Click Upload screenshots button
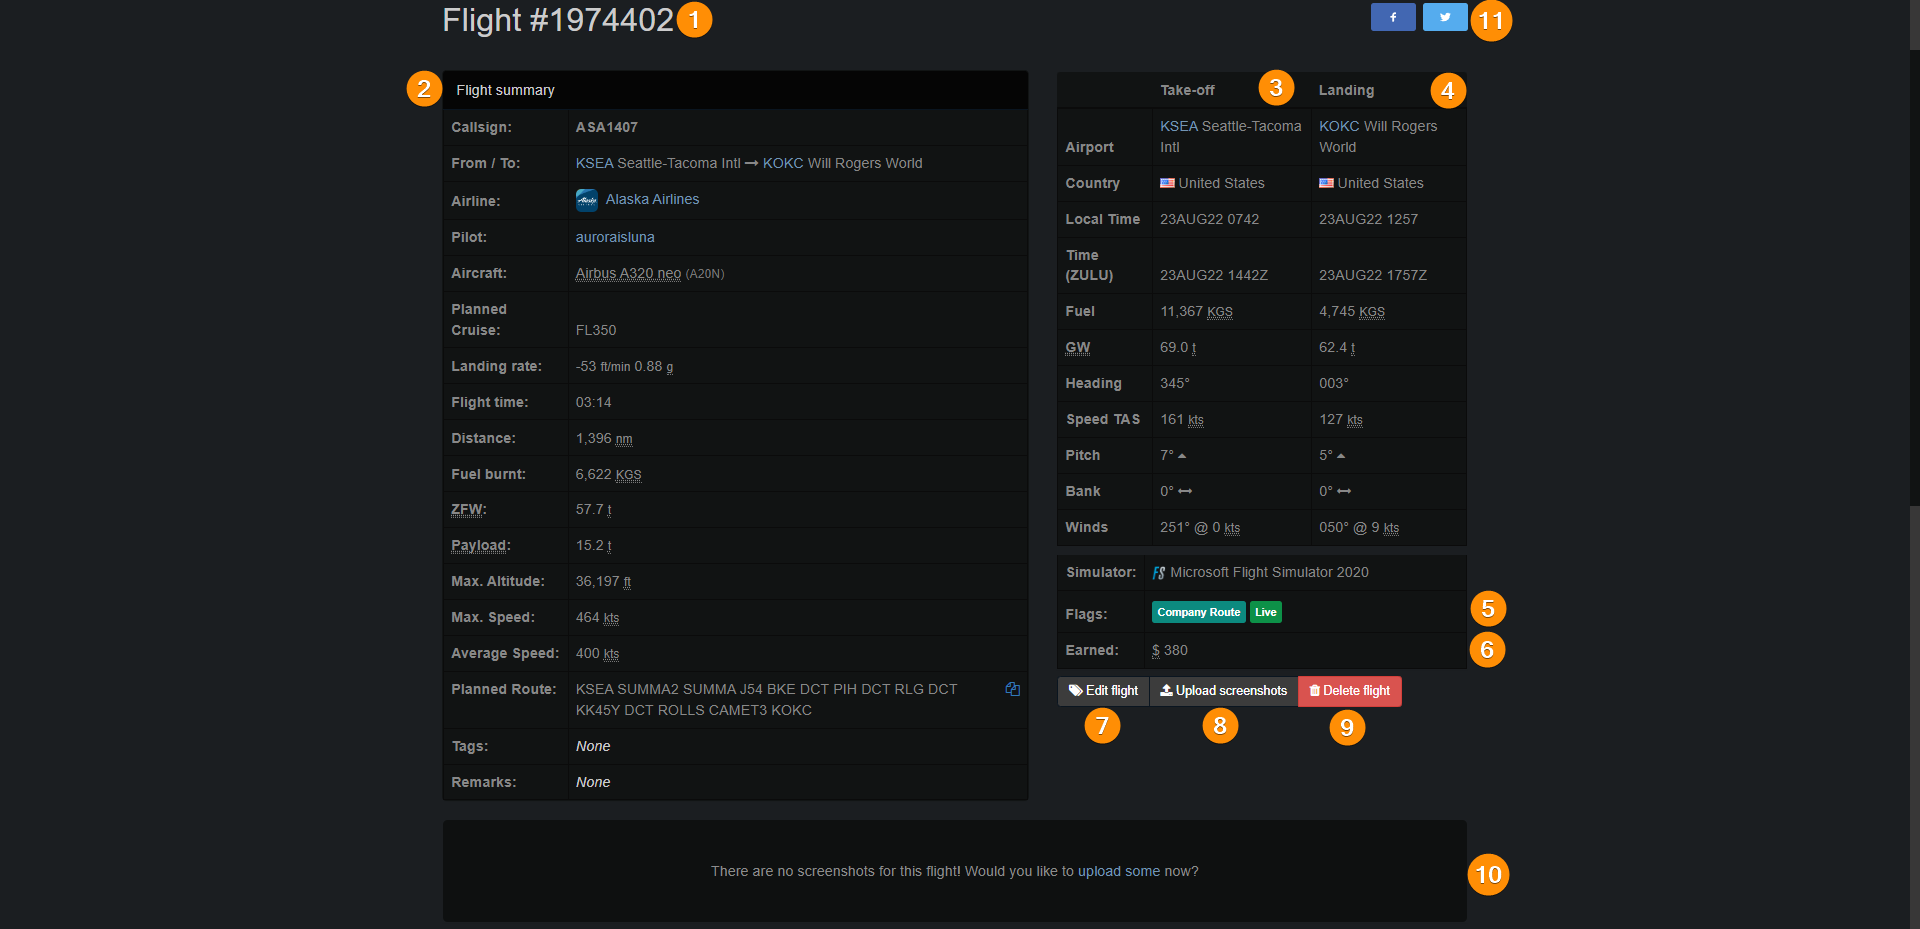Screen dimensions: 1920x929 click(x=1223, y=691)
